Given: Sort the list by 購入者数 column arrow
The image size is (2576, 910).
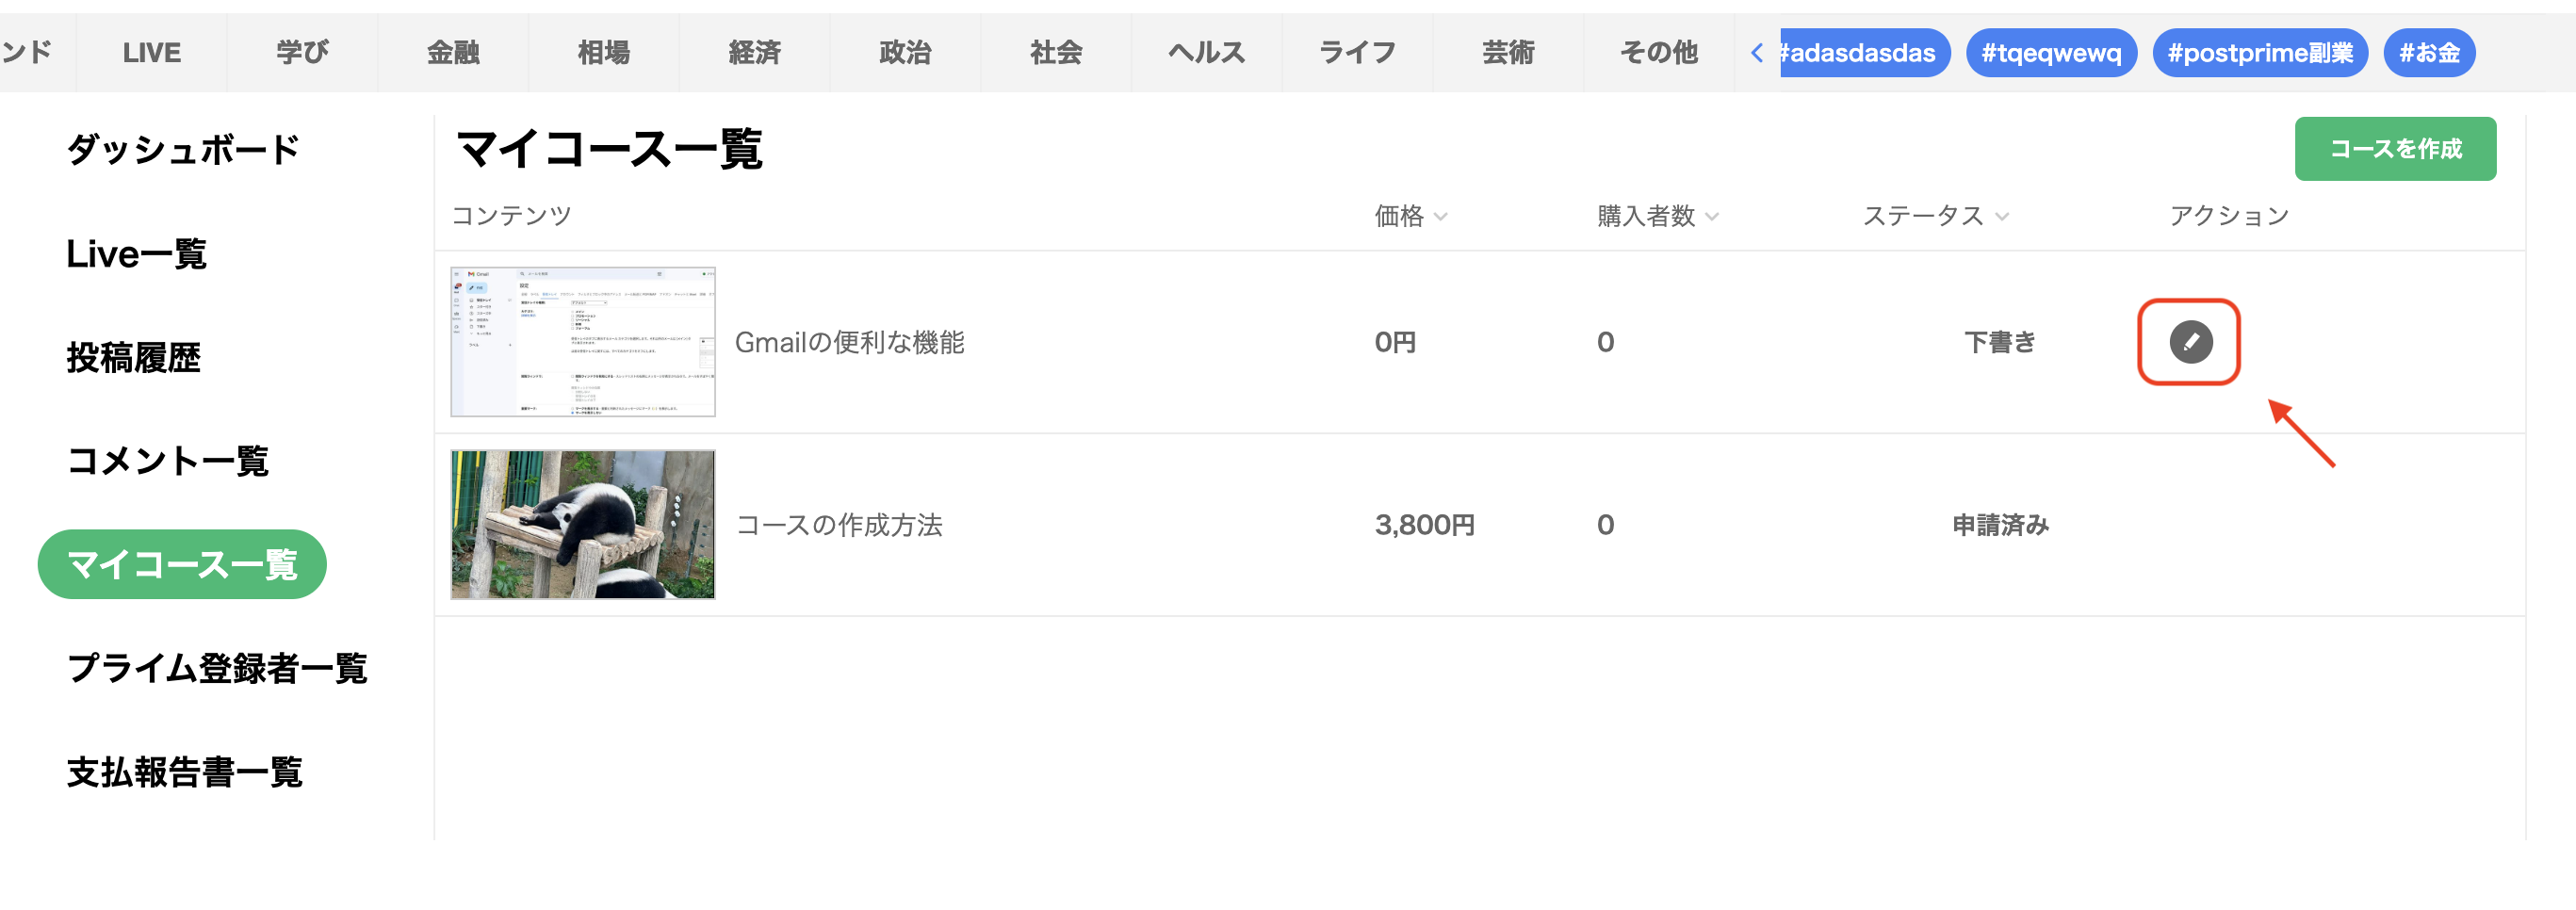Looking at the screenshot, I should [x=1711, y=216].
